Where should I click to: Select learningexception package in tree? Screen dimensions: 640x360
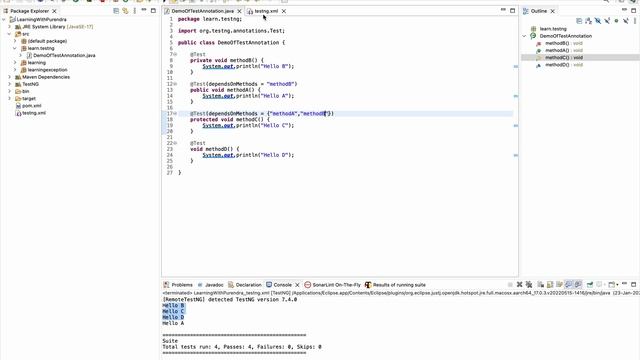point(47,70)
